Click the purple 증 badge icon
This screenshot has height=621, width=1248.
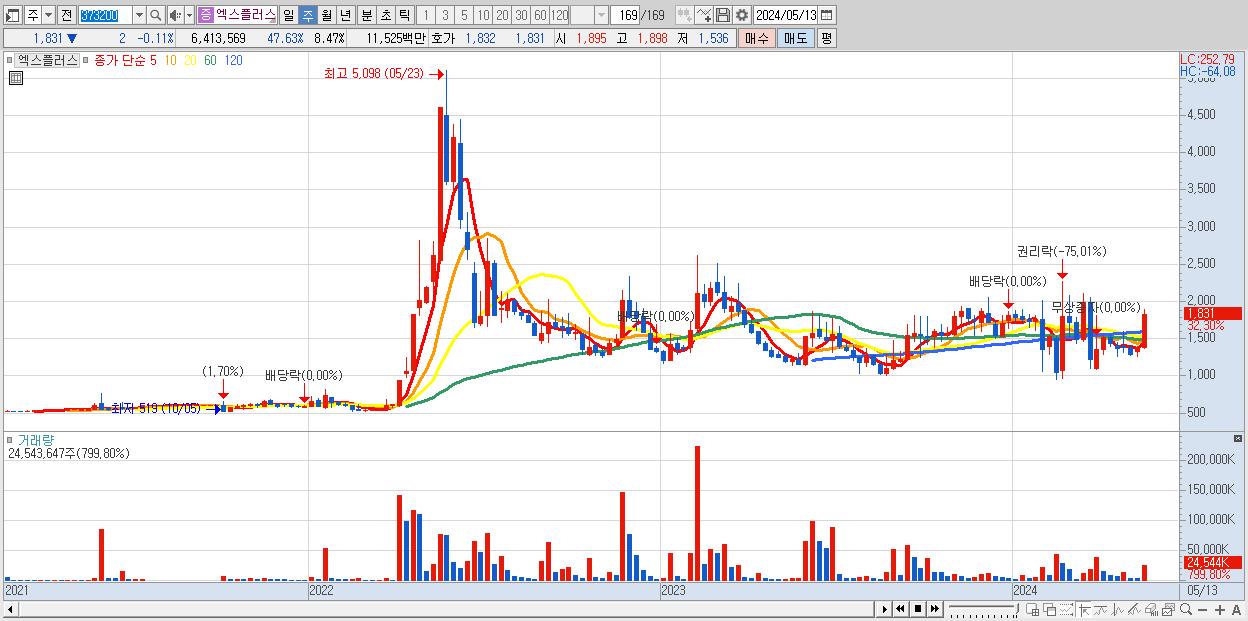tap(205, 15)
